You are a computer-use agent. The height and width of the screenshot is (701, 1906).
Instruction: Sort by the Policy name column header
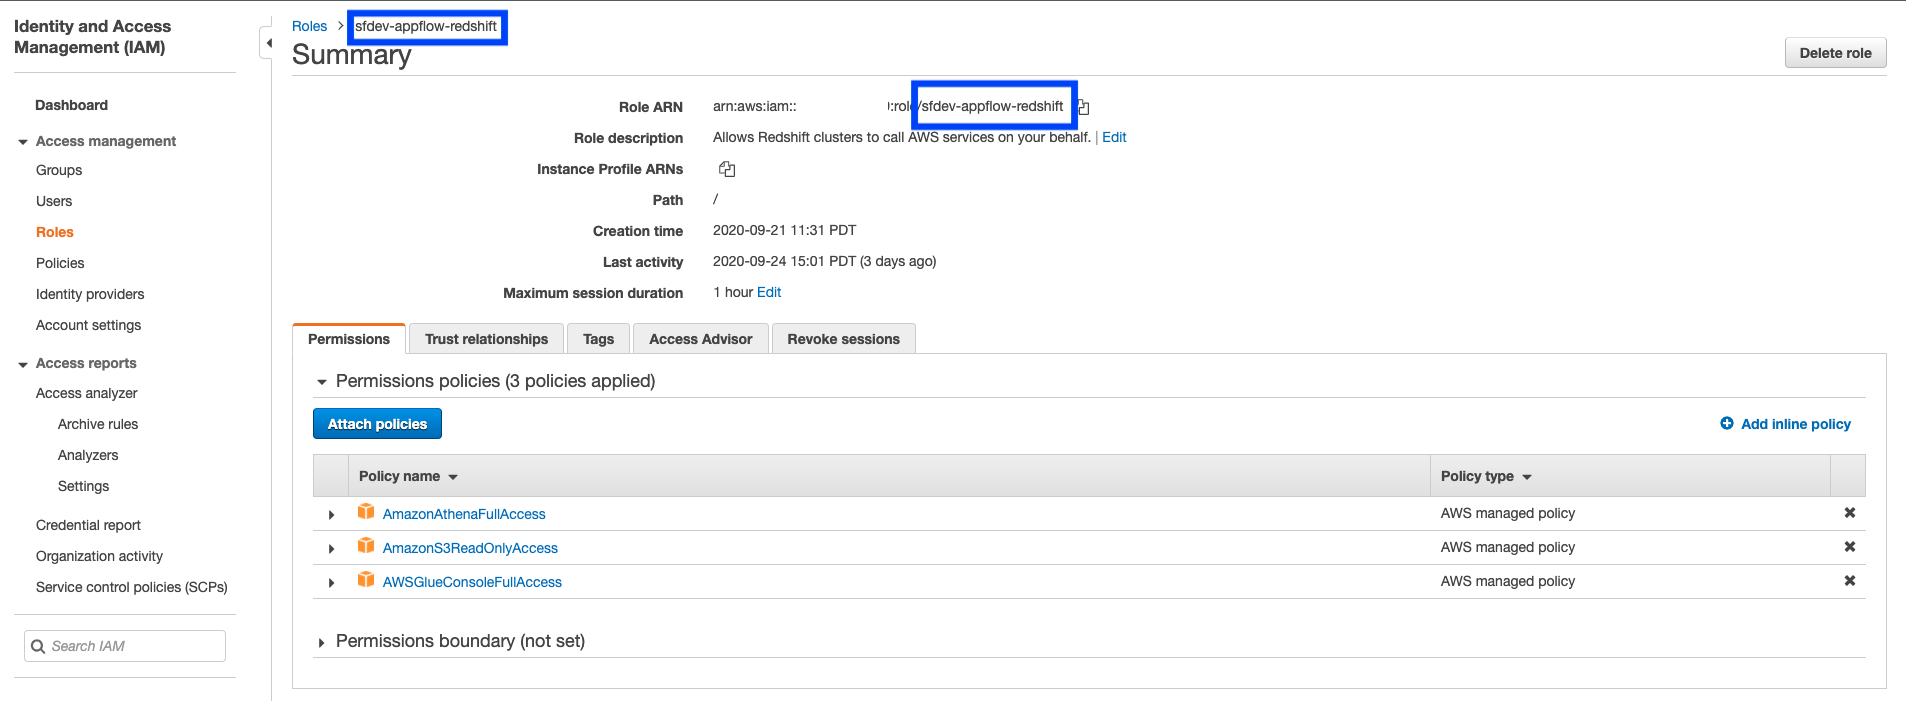tap(408, 476)
